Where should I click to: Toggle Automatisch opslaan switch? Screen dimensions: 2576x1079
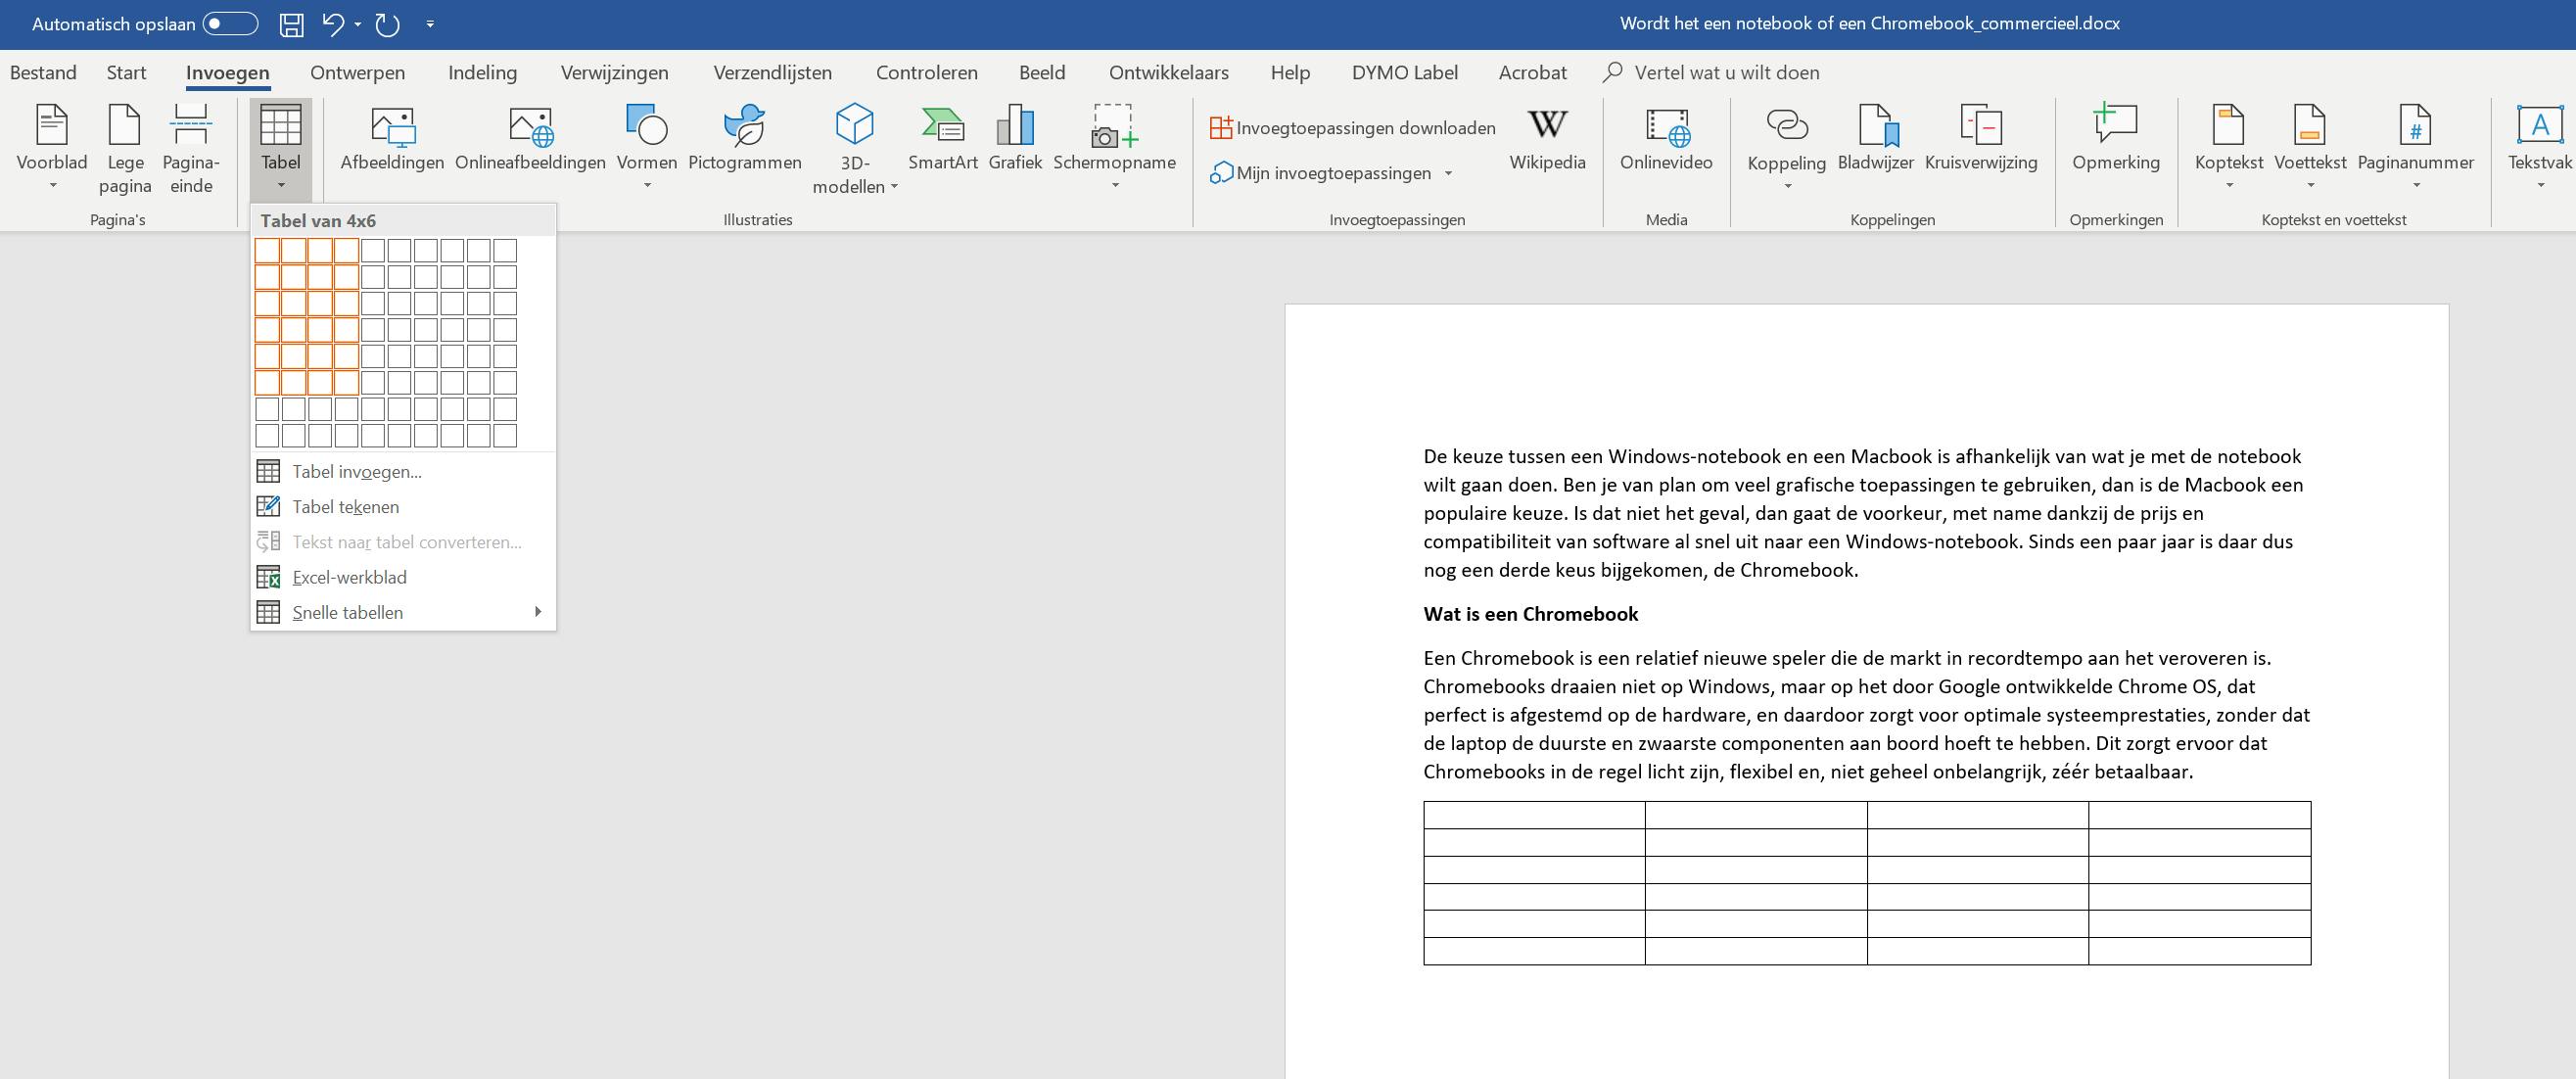click(230, 24)
